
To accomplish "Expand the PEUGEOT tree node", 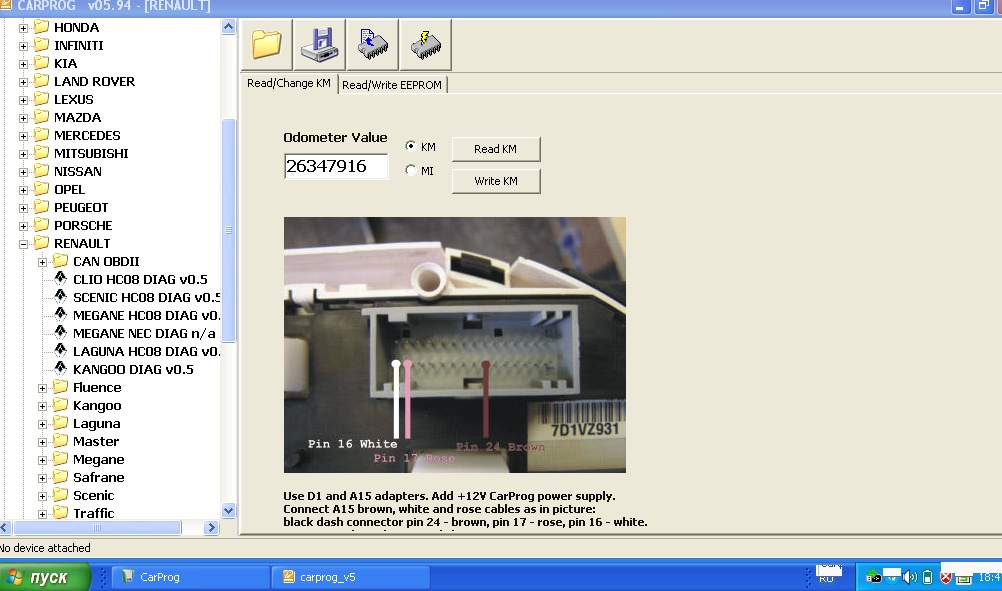I will tap(23, 208).
